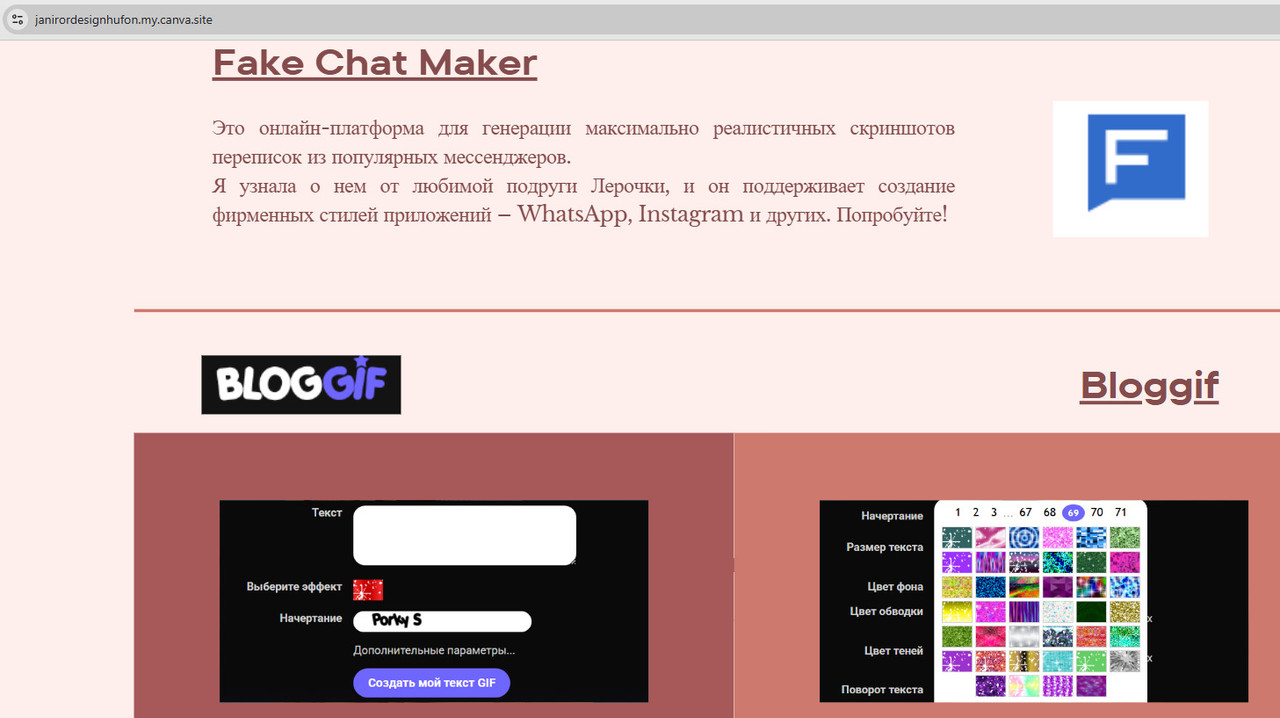The image size is (1280, 718).
Task: Go to page 67 of effects
Action: point(1025,512)
